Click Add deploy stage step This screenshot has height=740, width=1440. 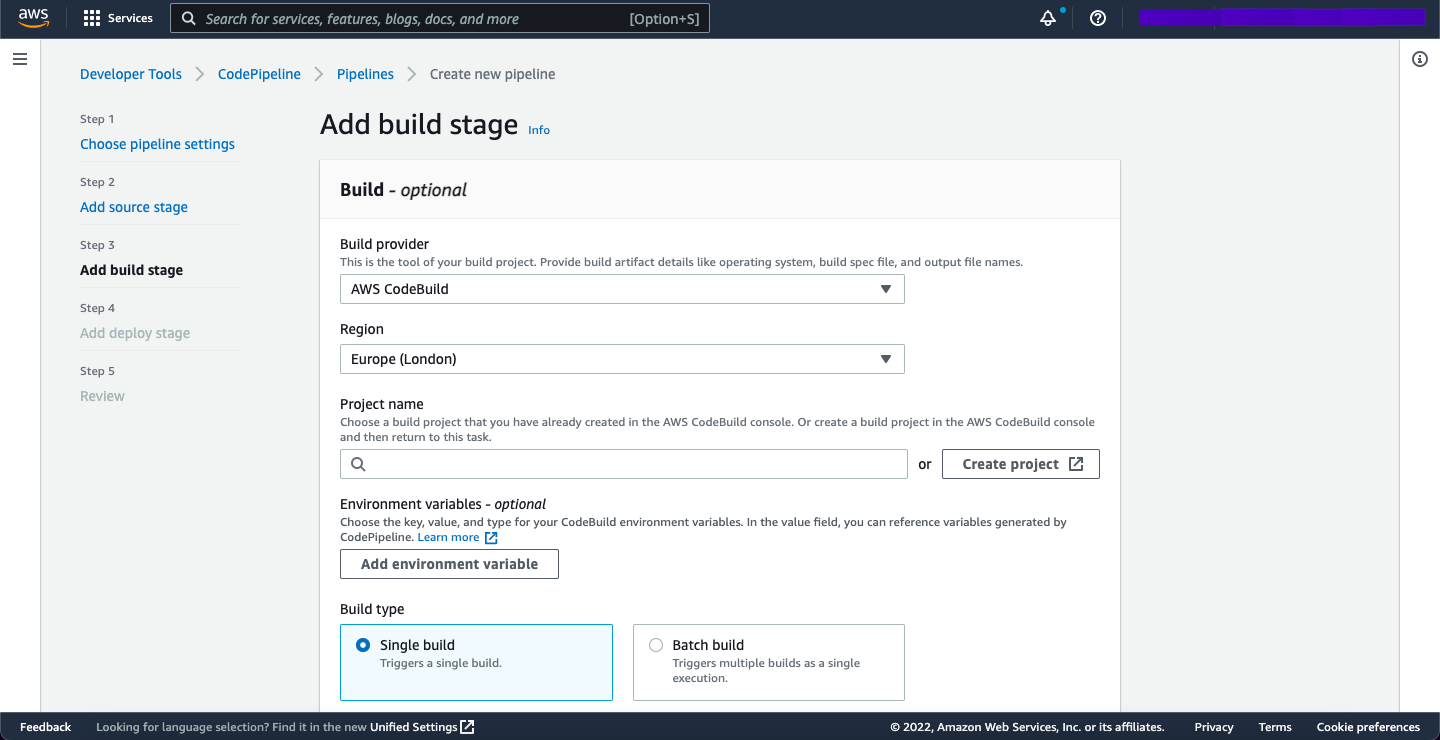(x=135, y=333)
